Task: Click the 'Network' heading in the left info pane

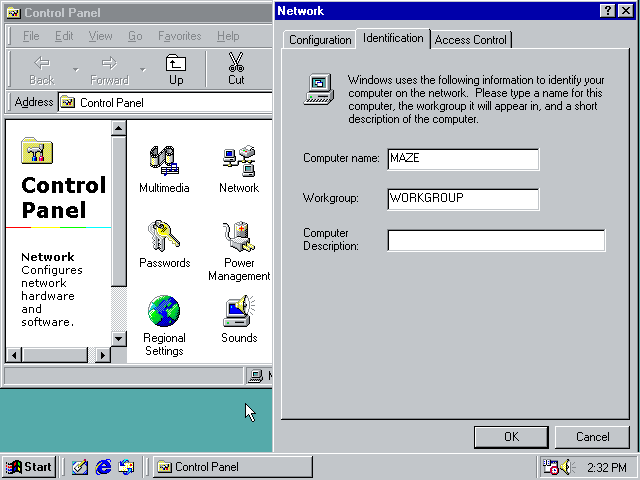Action: [x=48, y=257]
